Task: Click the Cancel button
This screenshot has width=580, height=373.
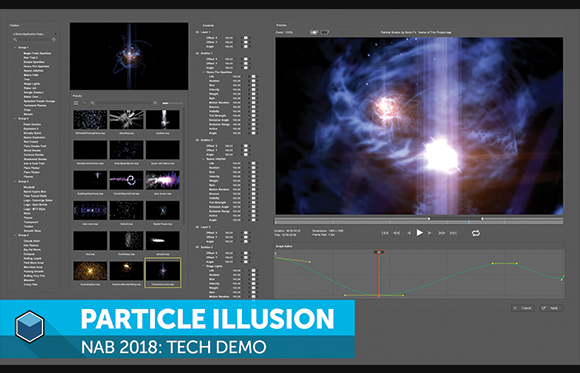Action: tap(523, 308)
